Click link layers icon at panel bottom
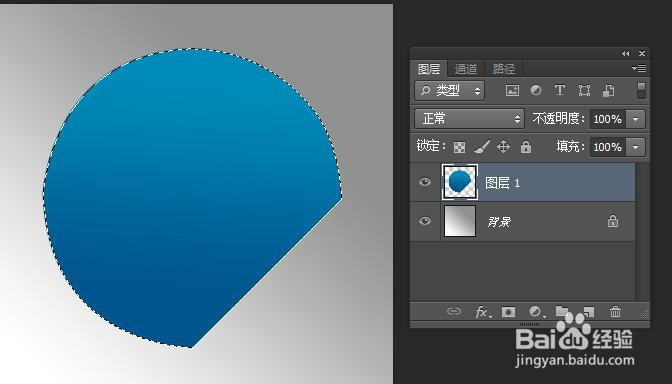 pos(454,312)
